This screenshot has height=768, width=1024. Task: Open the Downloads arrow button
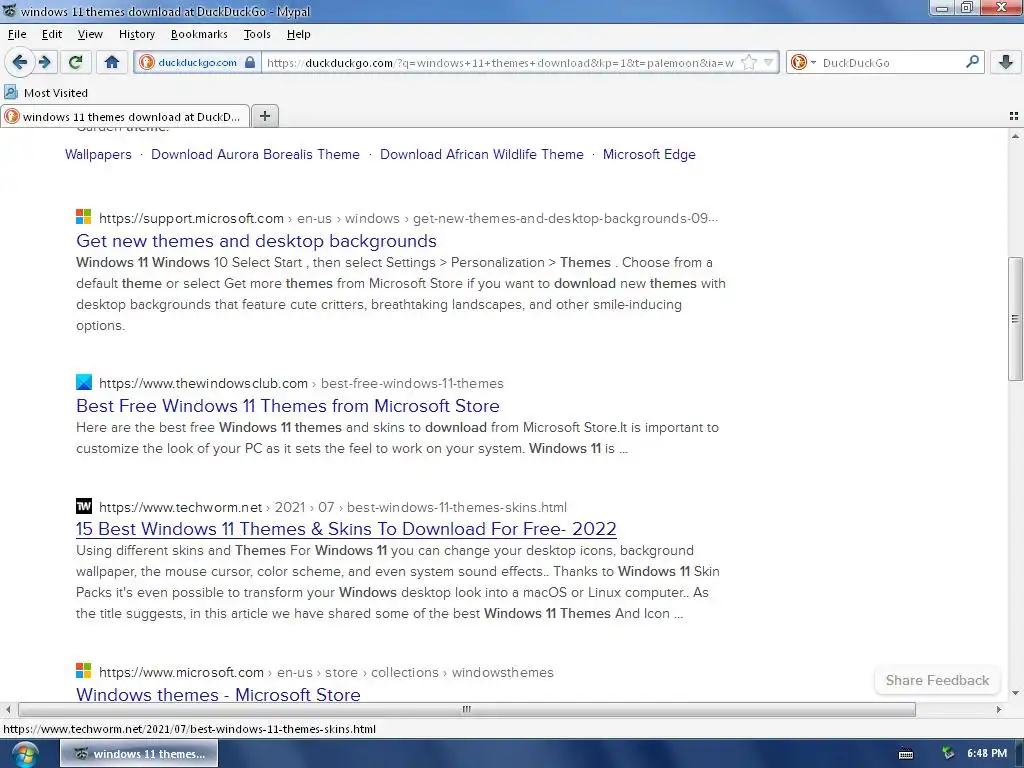click(x=1006, y=62)
